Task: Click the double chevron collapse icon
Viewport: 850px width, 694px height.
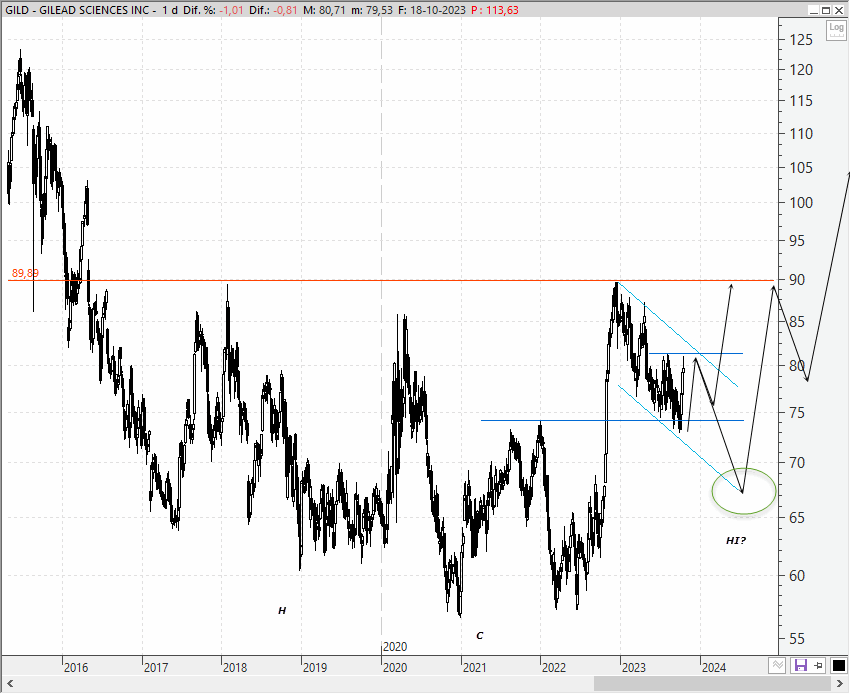Action: (777, 665)
